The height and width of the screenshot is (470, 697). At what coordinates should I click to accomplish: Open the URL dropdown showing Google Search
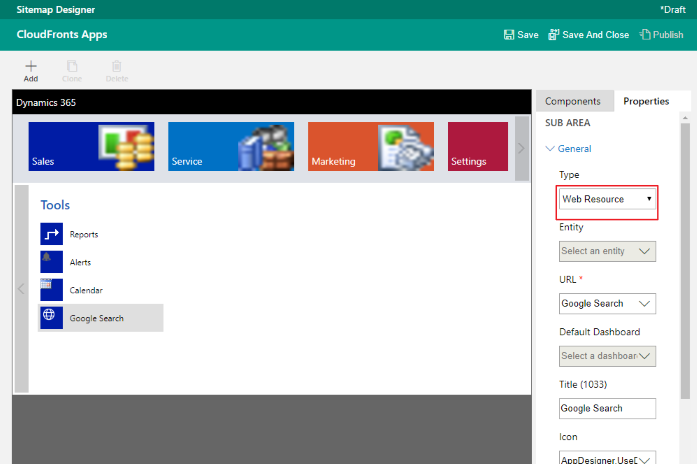click(607, 304)
